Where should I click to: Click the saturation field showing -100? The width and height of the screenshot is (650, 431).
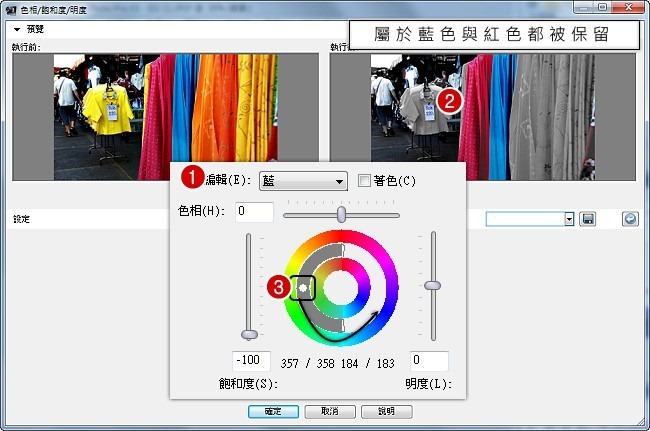click(251, 361)
